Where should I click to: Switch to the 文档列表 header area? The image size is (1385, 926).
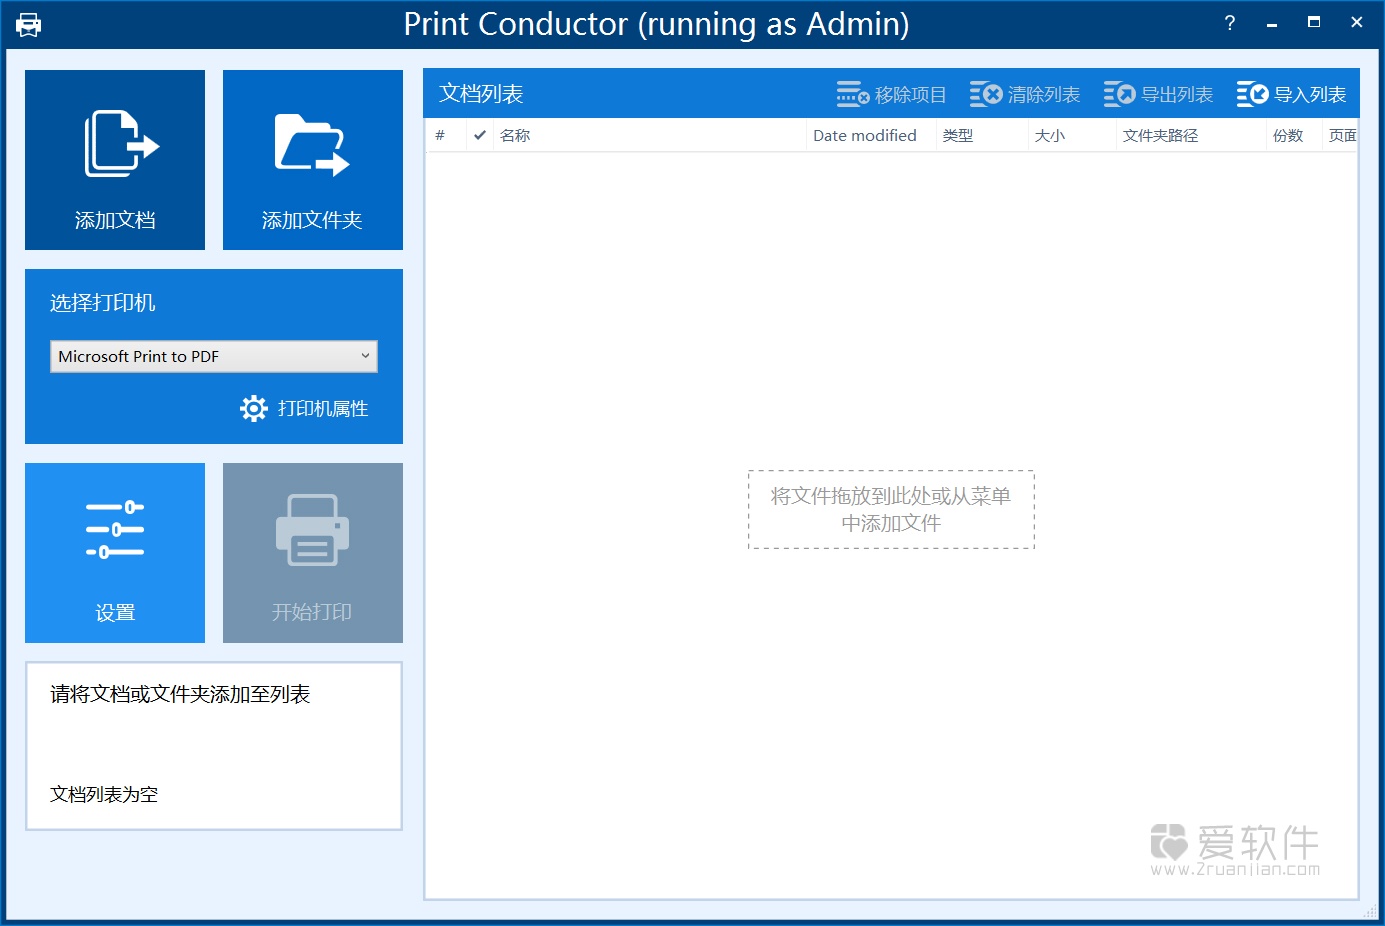[x=481, y=93]
